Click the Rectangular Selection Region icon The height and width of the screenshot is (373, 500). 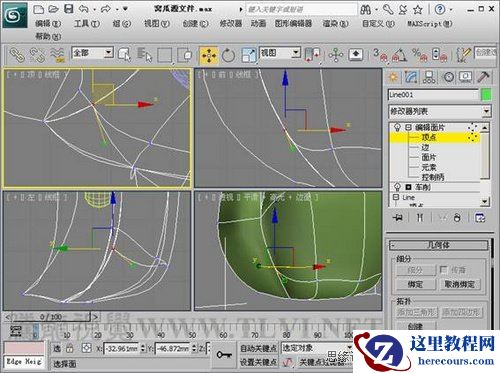[165, 55]
